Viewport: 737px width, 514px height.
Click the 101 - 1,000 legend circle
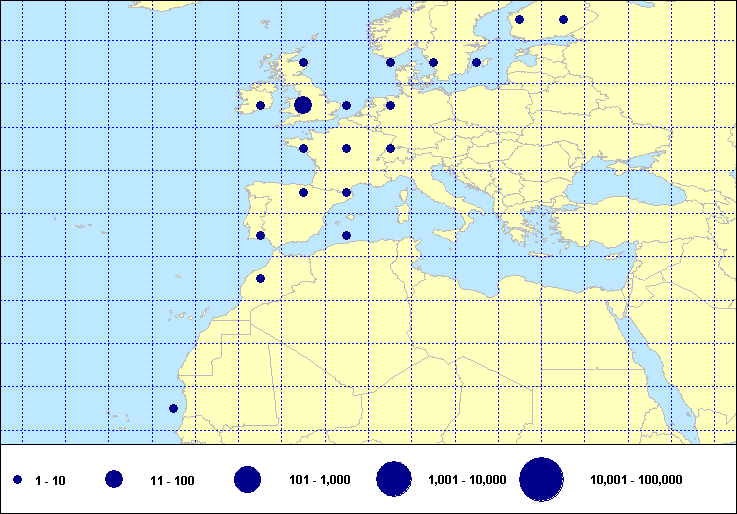[247, 480]
